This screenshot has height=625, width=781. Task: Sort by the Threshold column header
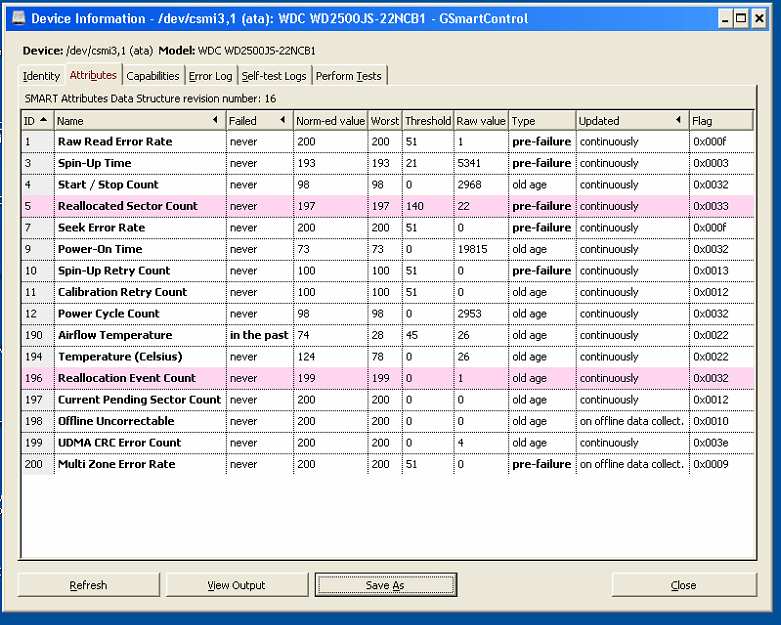point(428,121)
